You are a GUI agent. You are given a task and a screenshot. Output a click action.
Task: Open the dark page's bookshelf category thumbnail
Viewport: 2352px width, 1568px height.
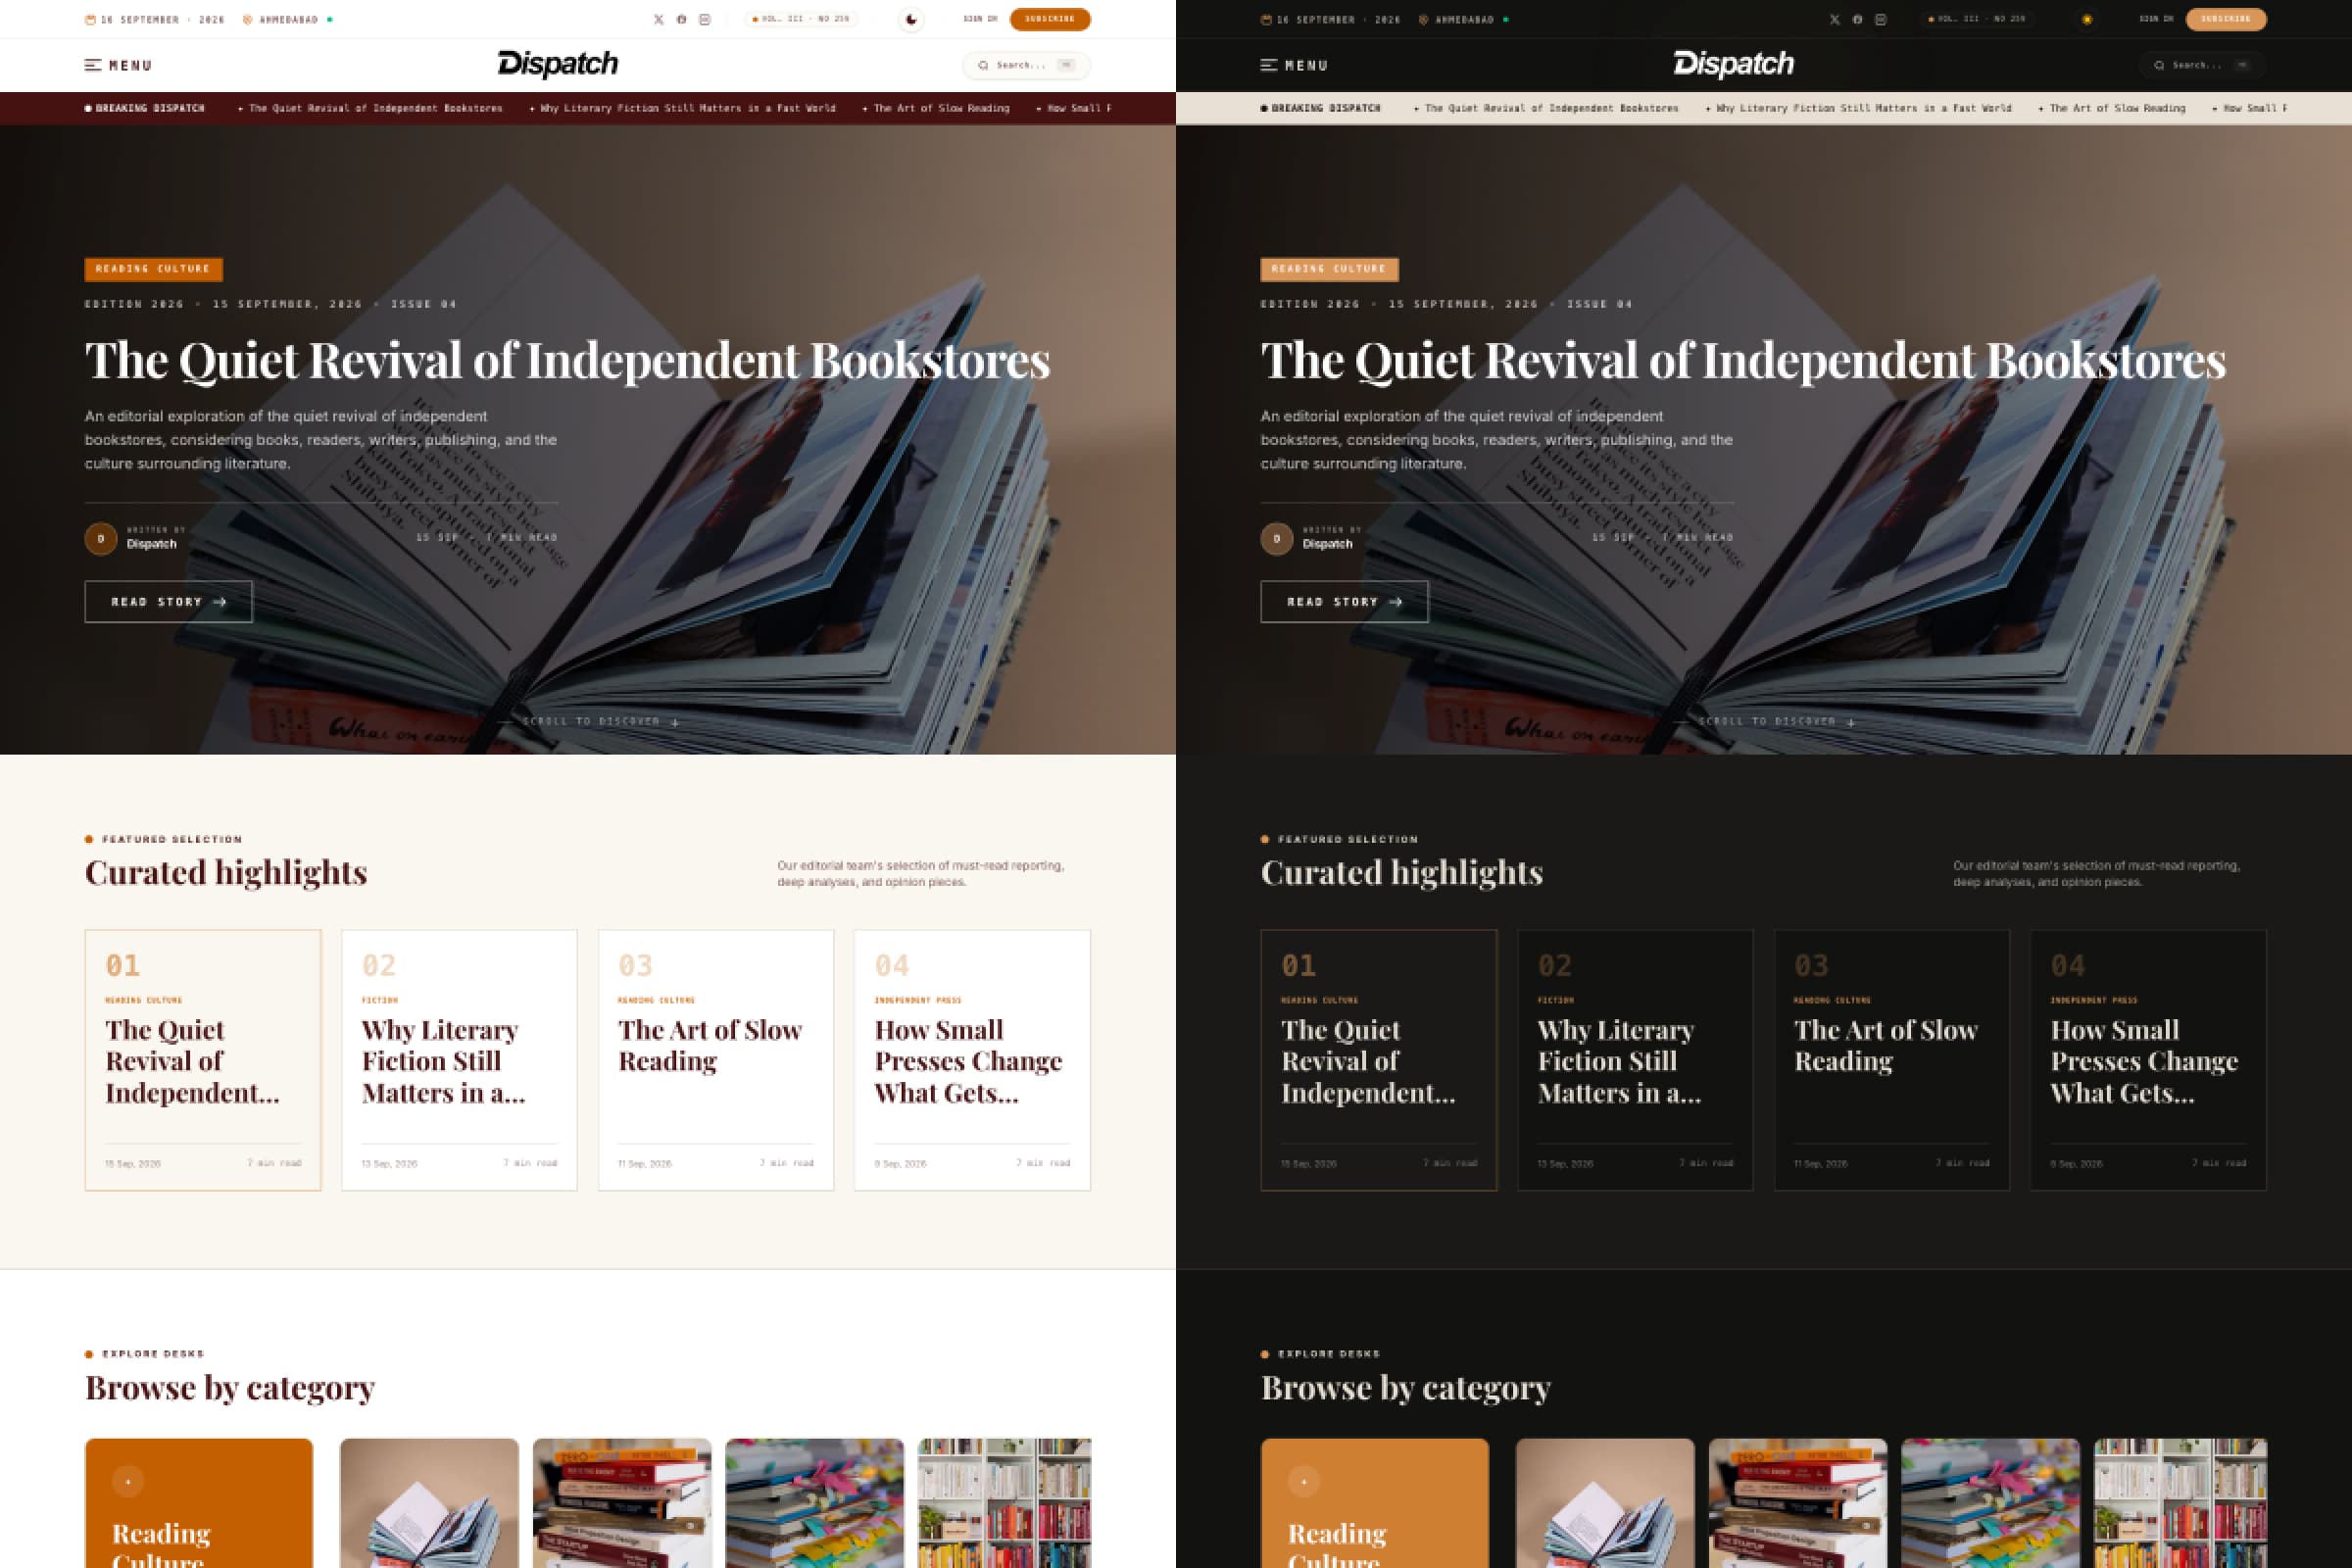pyautogui.click(x=2181, y=1503)
